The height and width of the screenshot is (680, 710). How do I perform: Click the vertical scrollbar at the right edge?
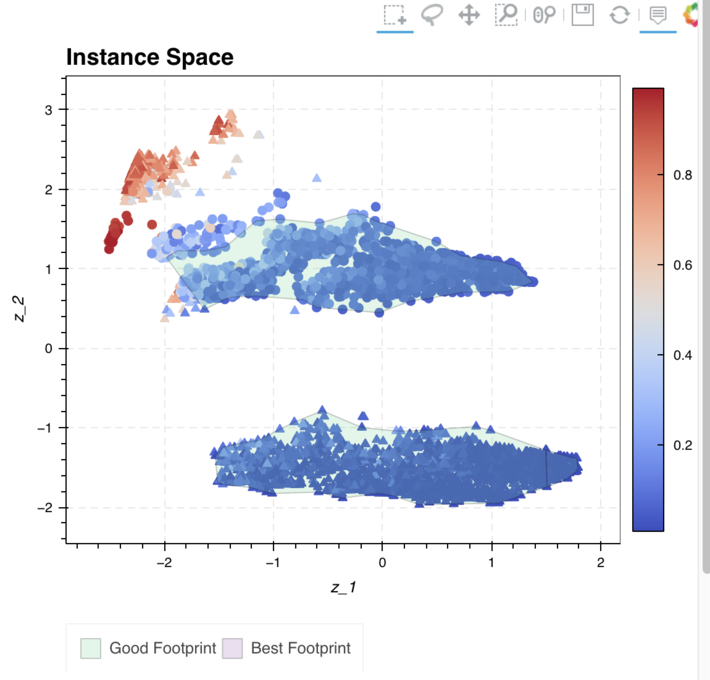click(706, 285)
